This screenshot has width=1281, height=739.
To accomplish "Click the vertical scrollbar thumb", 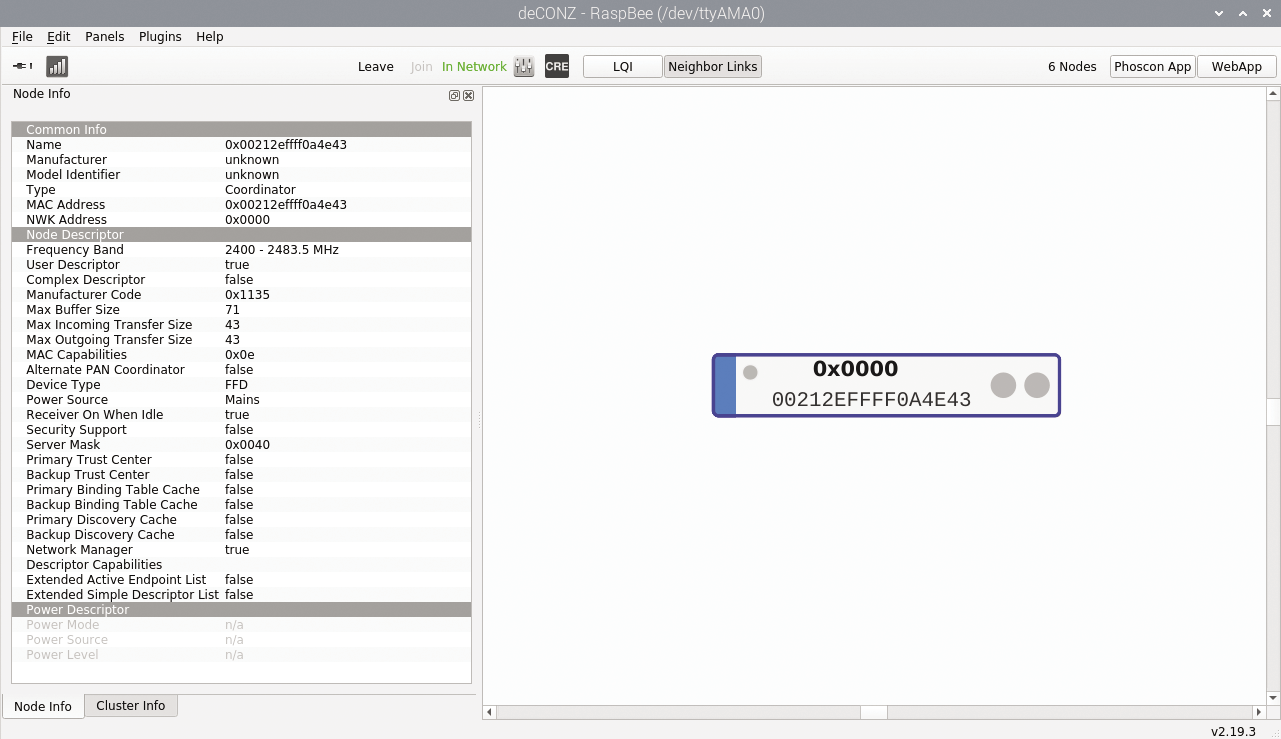I will [1273, 412].
